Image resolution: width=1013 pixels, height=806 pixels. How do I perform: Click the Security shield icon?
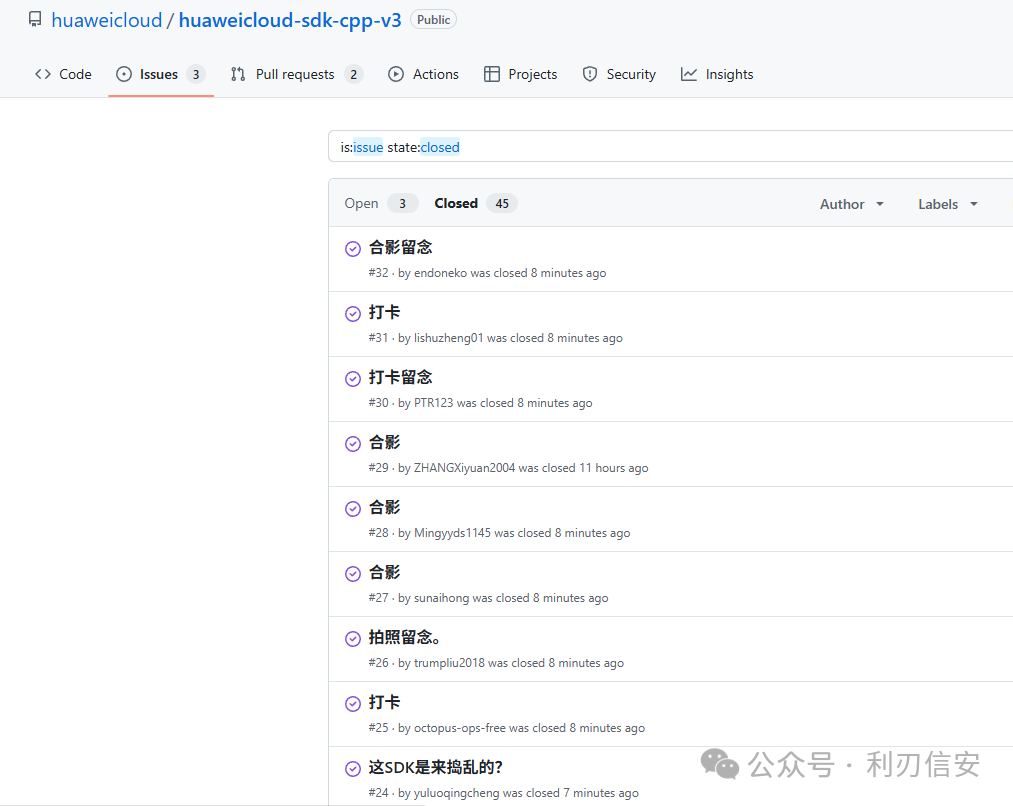[590, 74]
